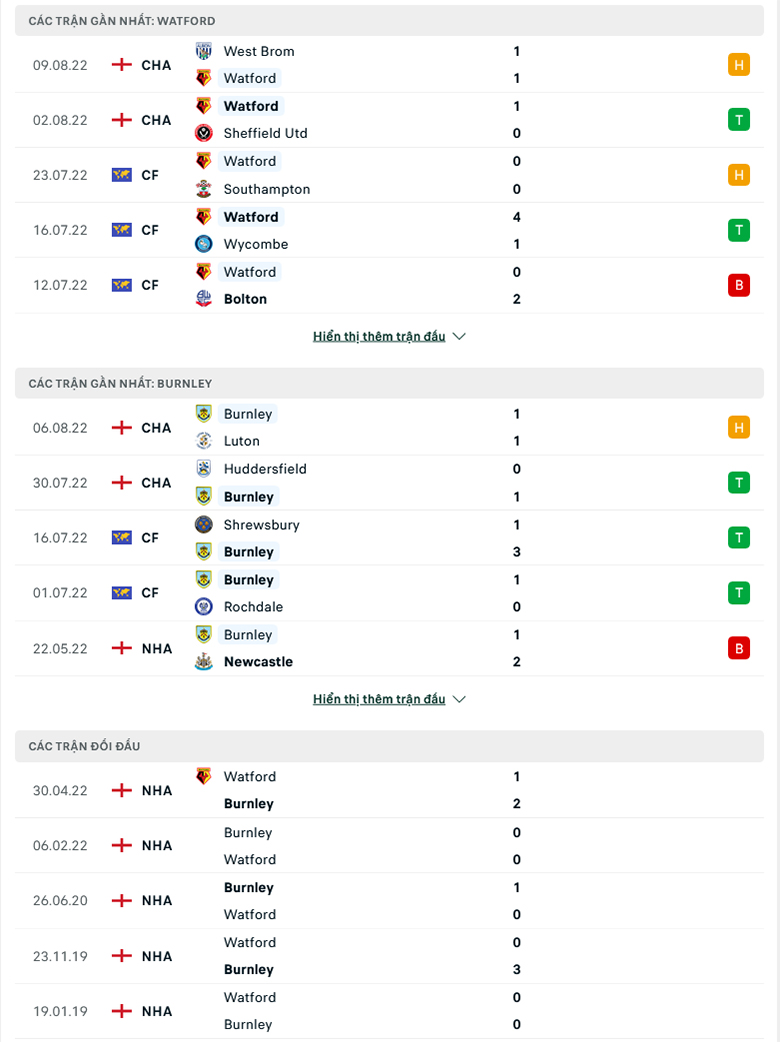Expand more Burnley matches with chevron arrow
The height and width of the screenshot is (1042, 780).
click(x=459, y=699)
